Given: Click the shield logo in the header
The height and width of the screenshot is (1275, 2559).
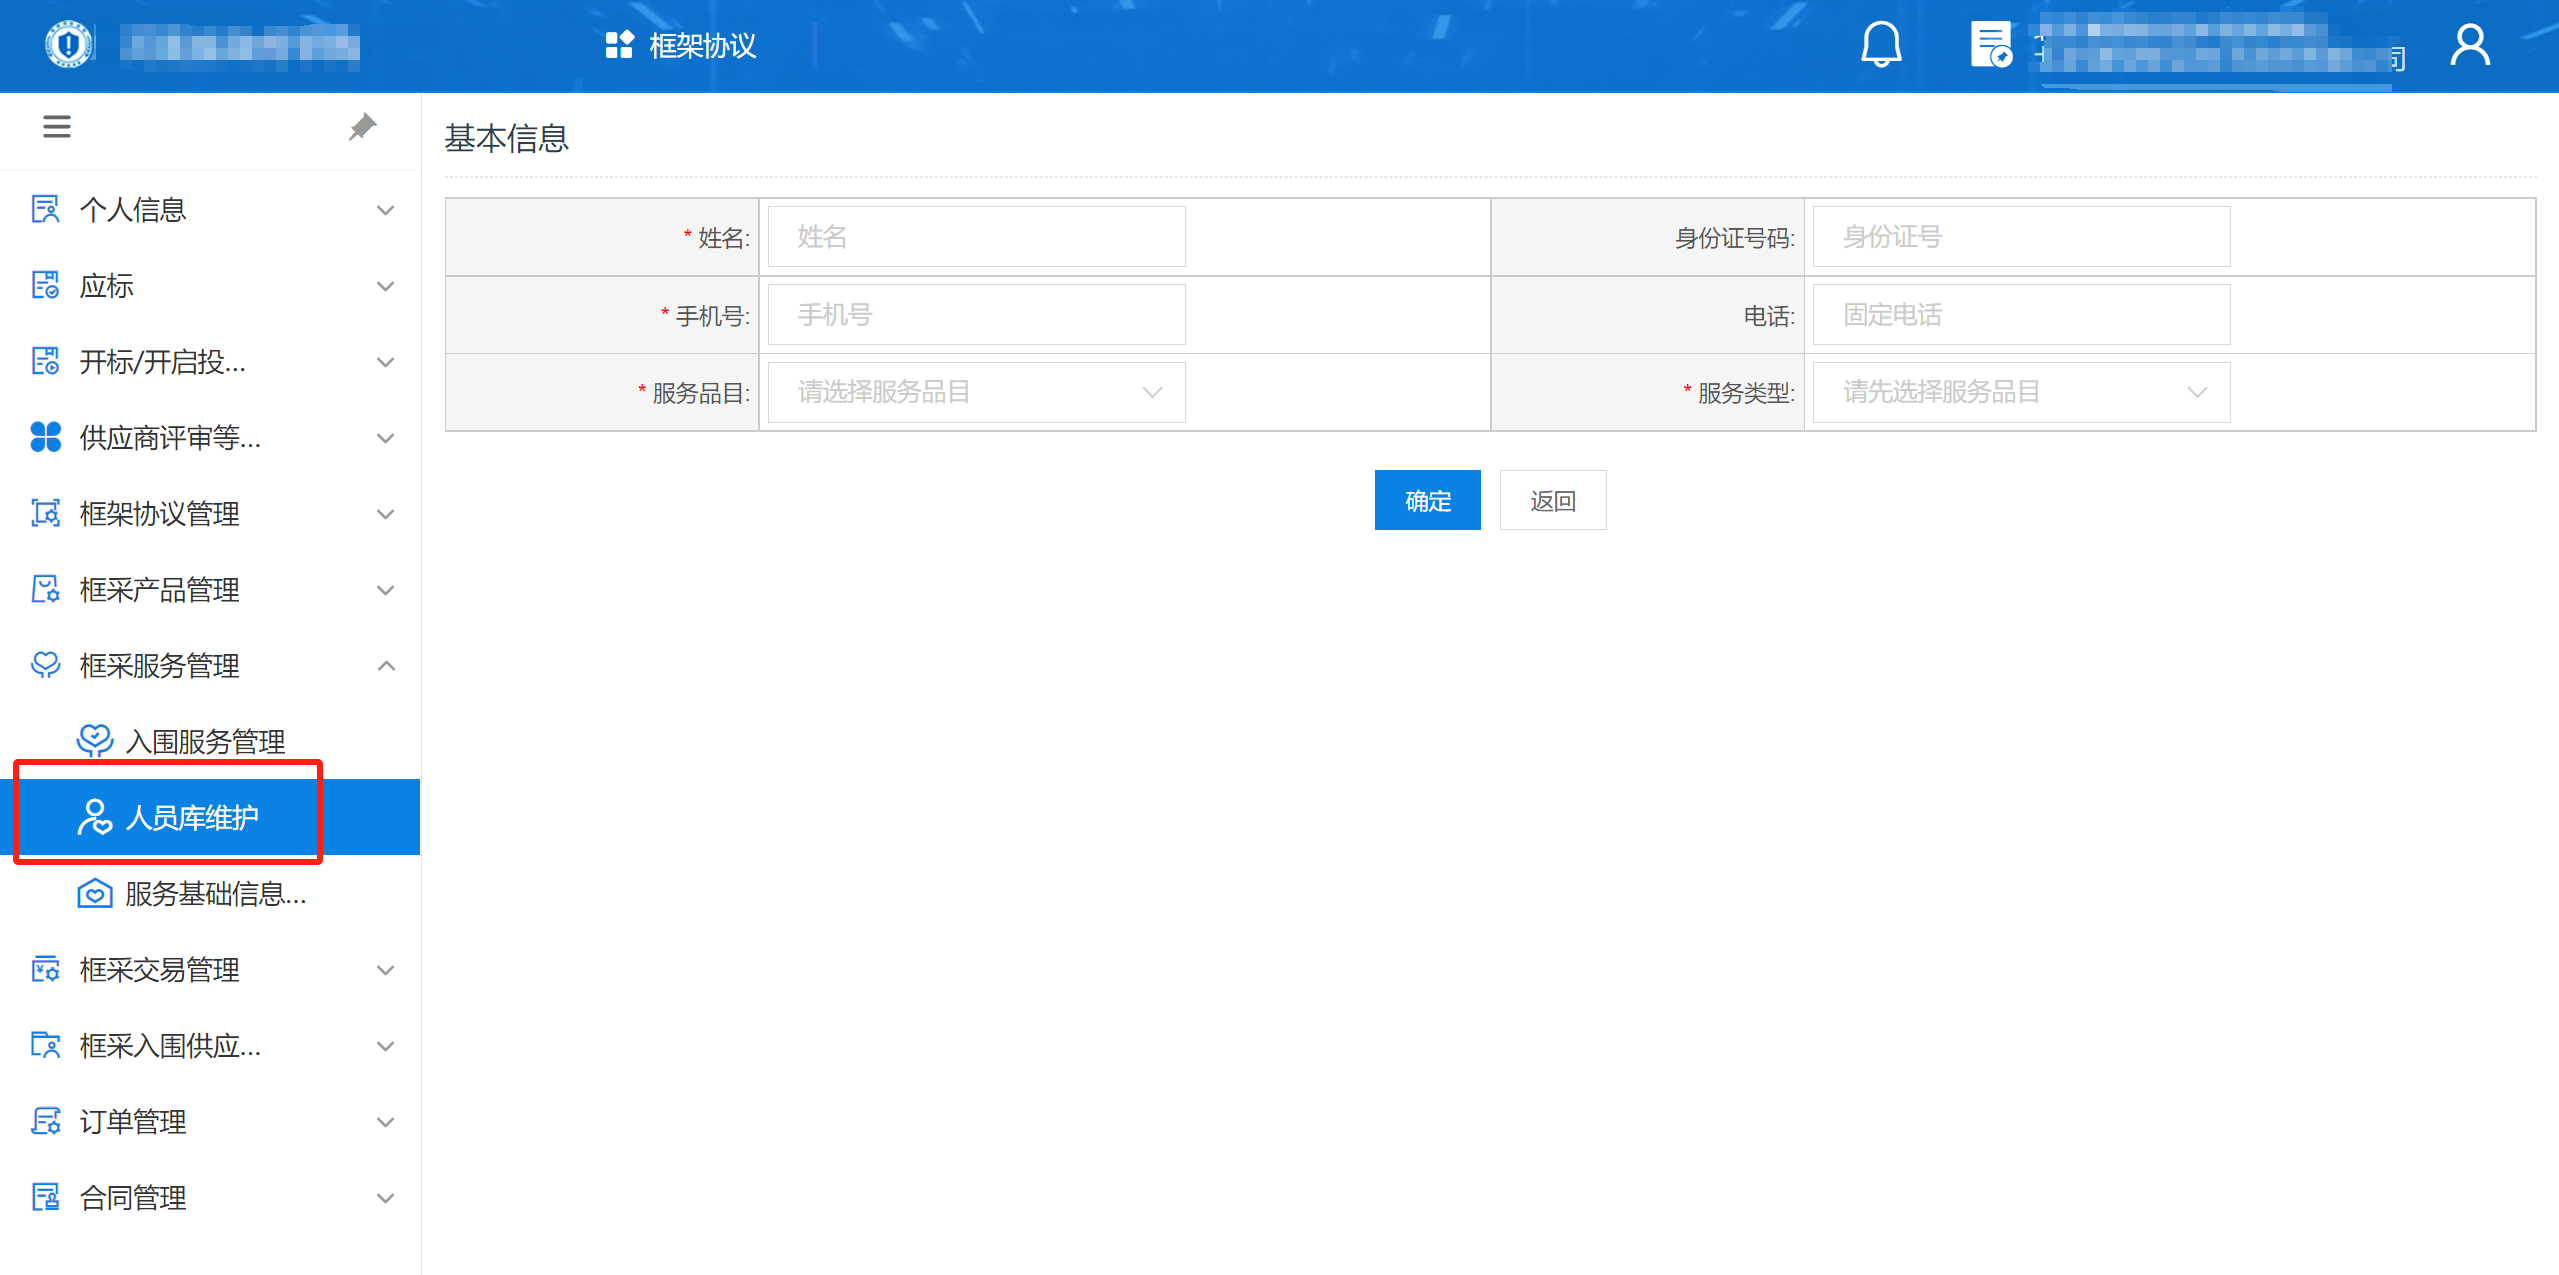Looking at the screenshot, I should [x=69, y=45].
